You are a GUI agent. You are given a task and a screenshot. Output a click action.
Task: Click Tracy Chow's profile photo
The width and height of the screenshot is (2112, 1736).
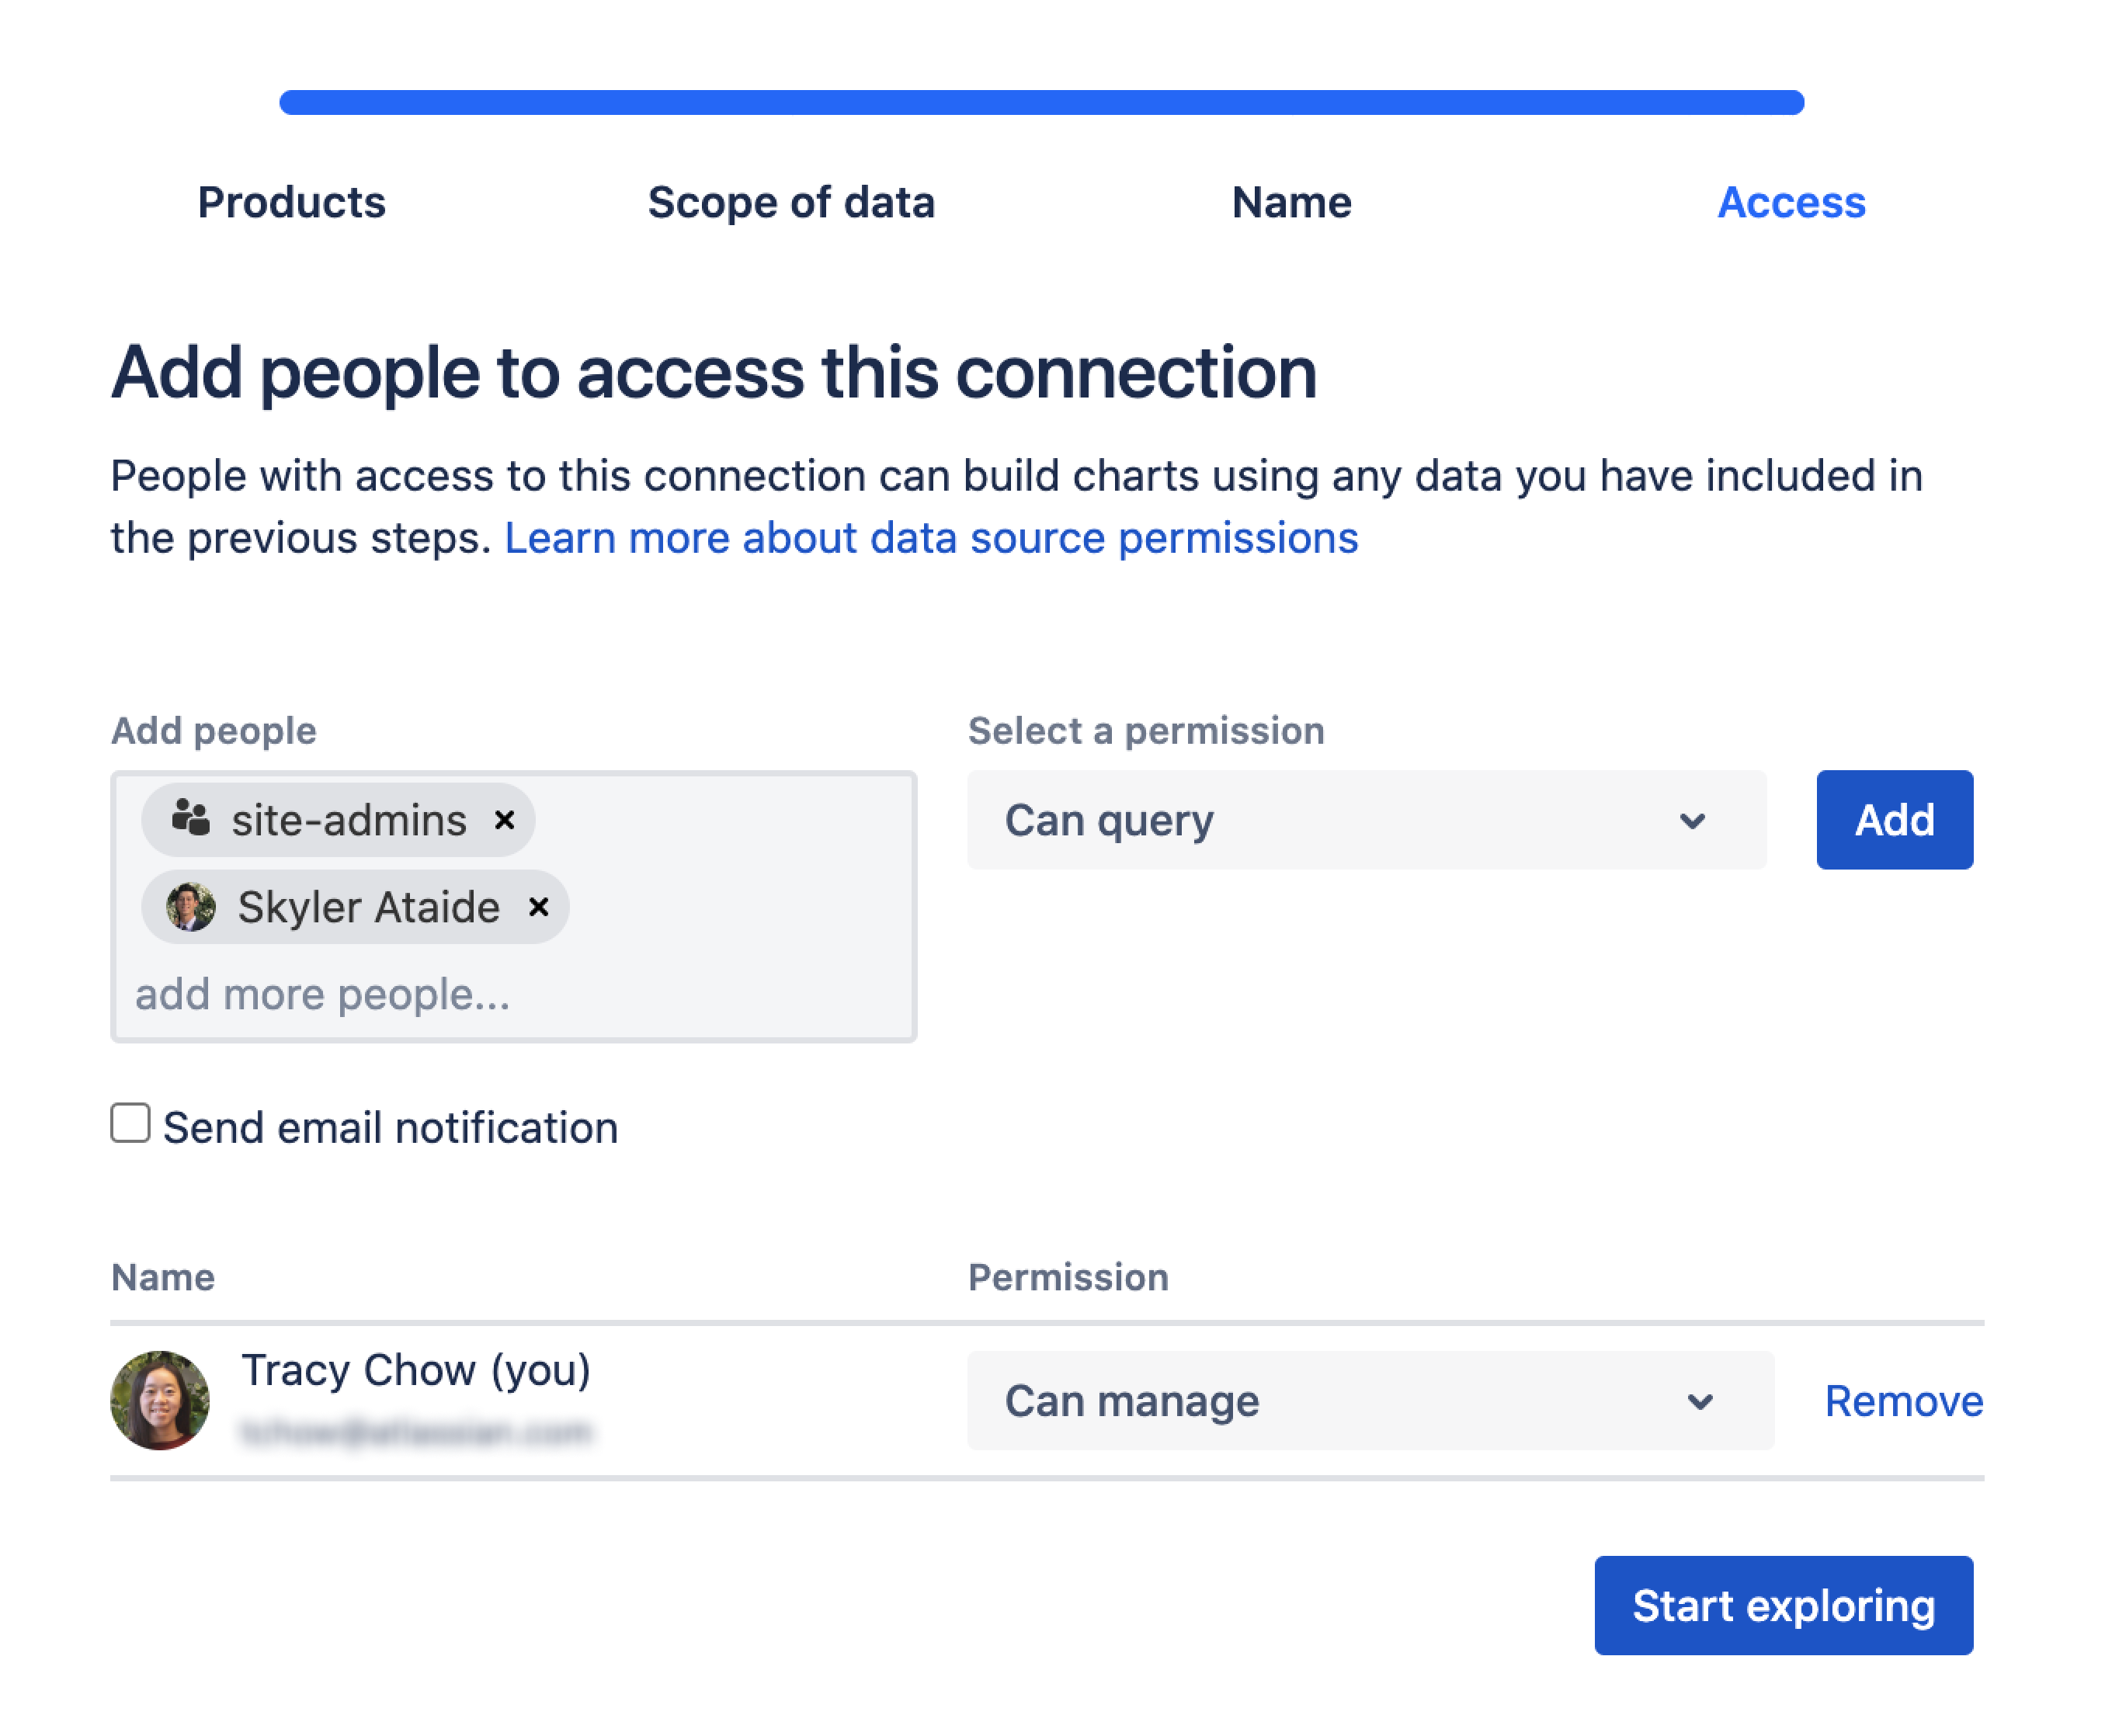coord(160,1401)
